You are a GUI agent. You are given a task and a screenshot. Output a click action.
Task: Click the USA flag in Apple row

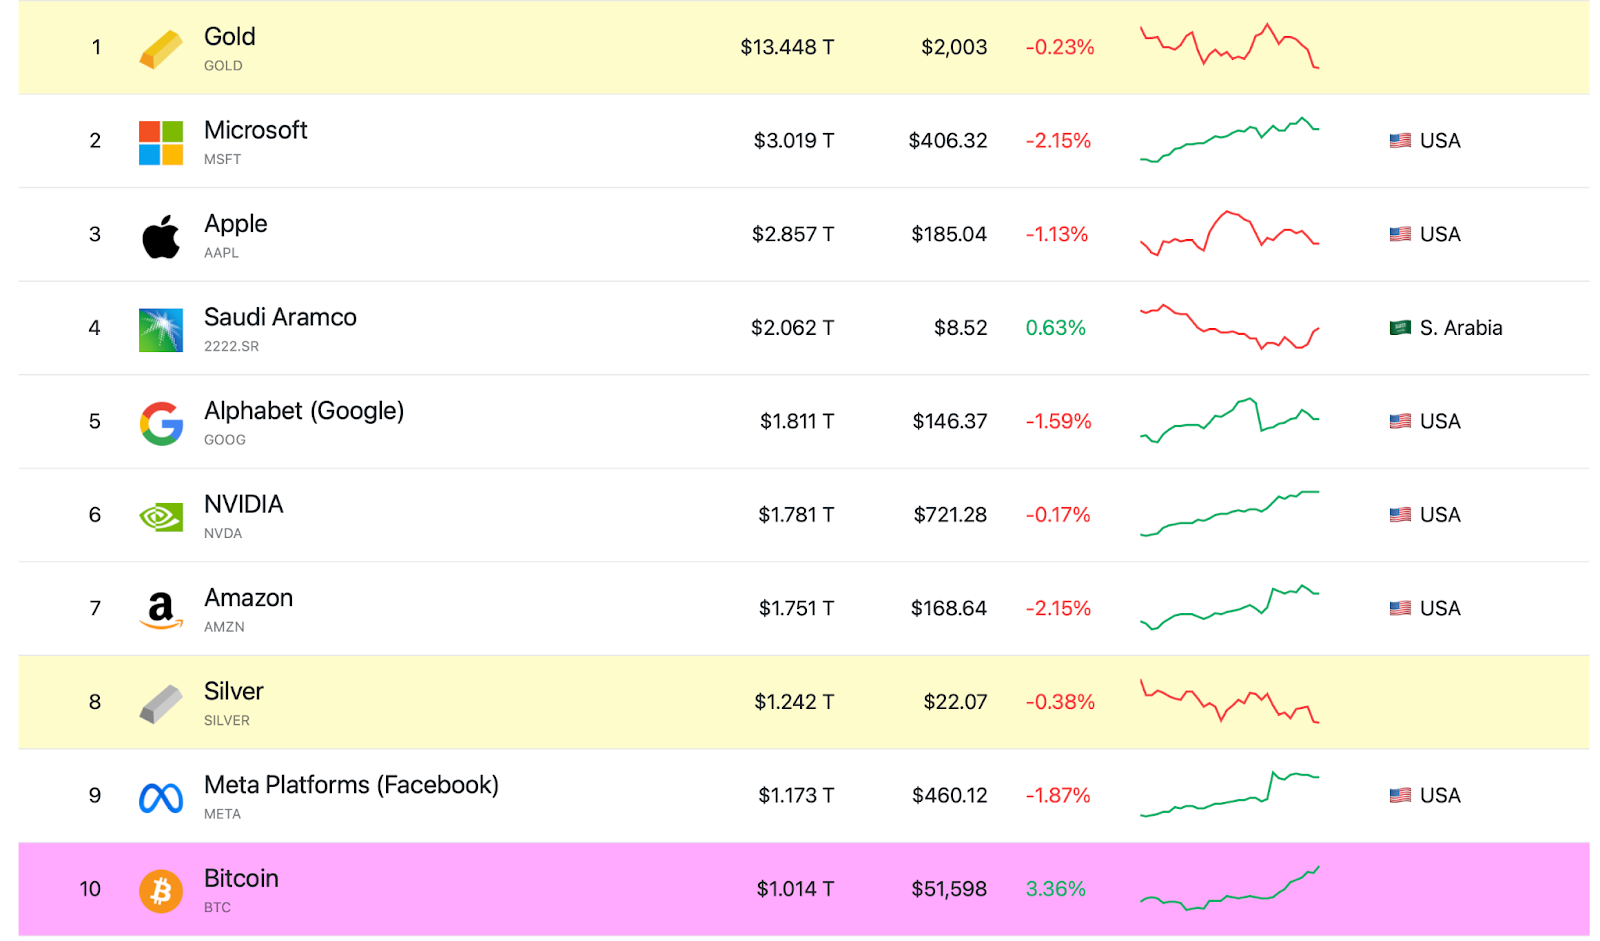pos(1400,234)
